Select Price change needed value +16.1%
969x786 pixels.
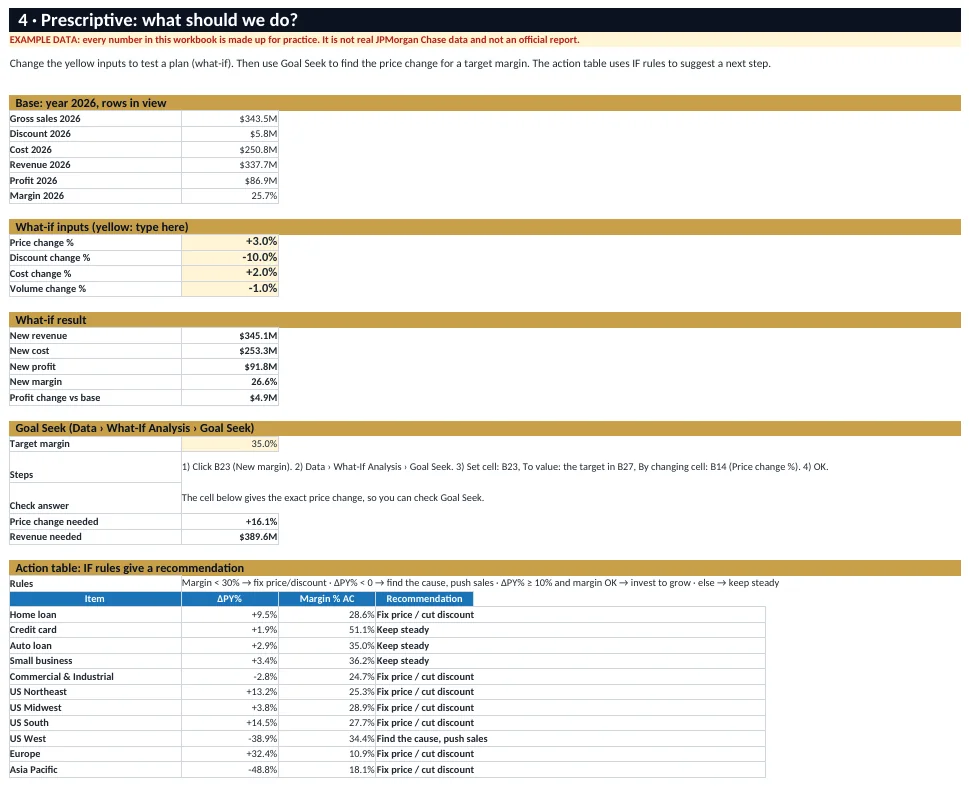(x=230, y=522)
